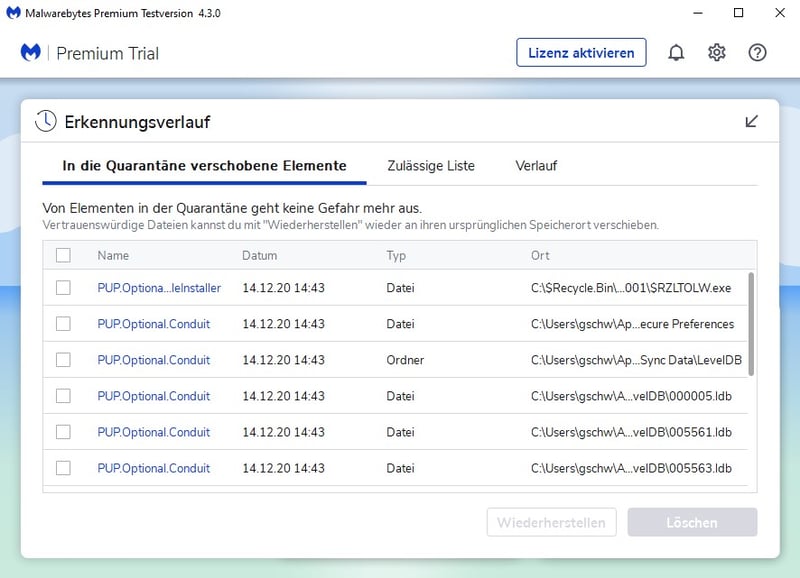The height and width of the screenshot is (578, 800).
Task: Open PUP.Optional.Conduit link for 005561.ldb
Action: click(154, 432)
